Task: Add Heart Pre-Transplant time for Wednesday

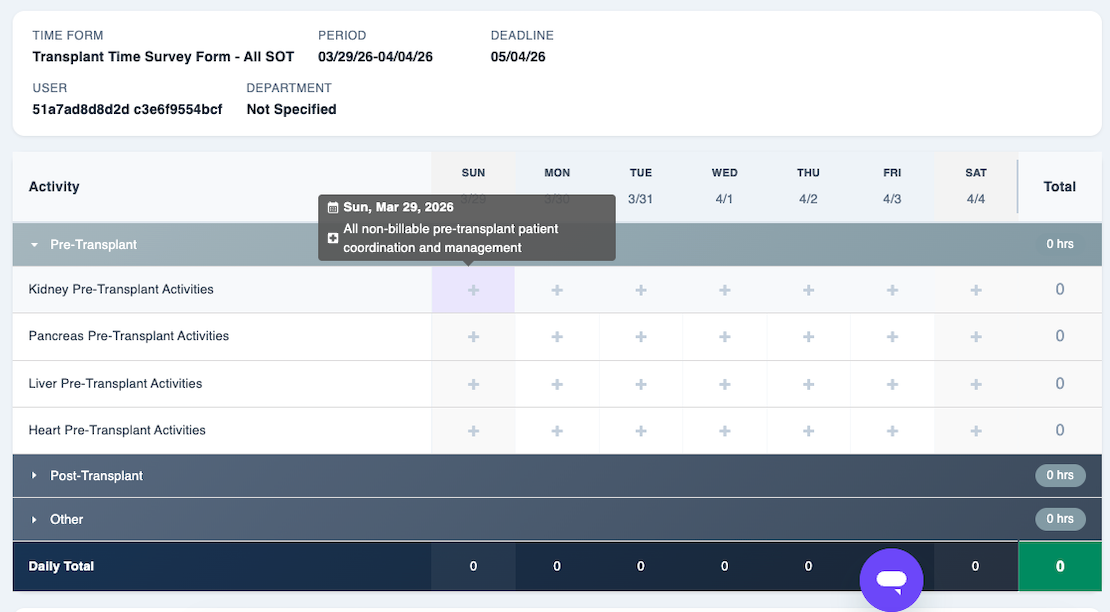Action: 724,431
